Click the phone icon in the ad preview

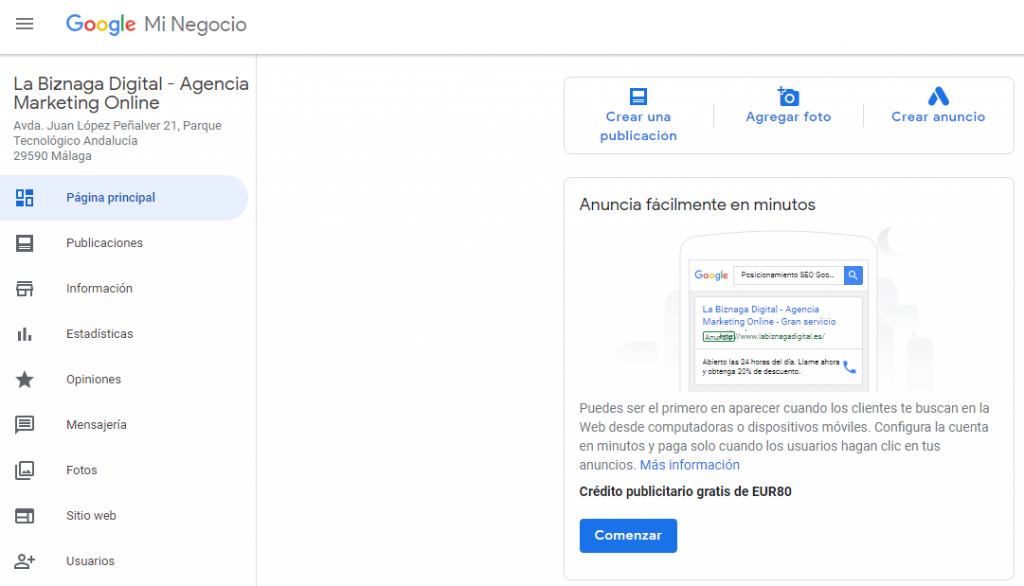[849, 367]
